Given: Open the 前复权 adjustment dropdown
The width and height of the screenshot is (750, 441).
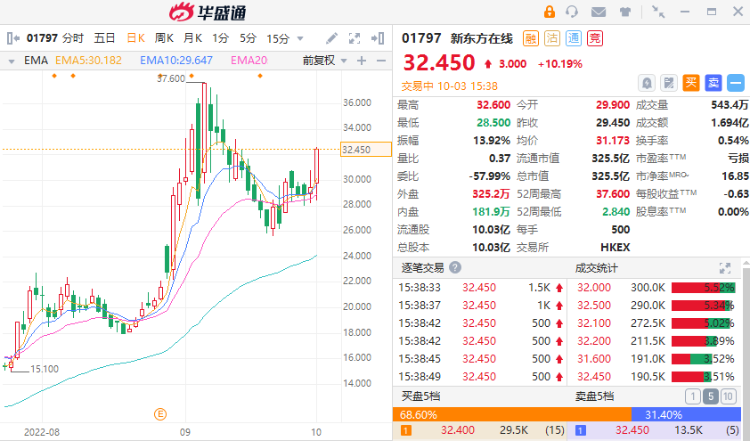Looking at the screenshot, I should point(325,61).
